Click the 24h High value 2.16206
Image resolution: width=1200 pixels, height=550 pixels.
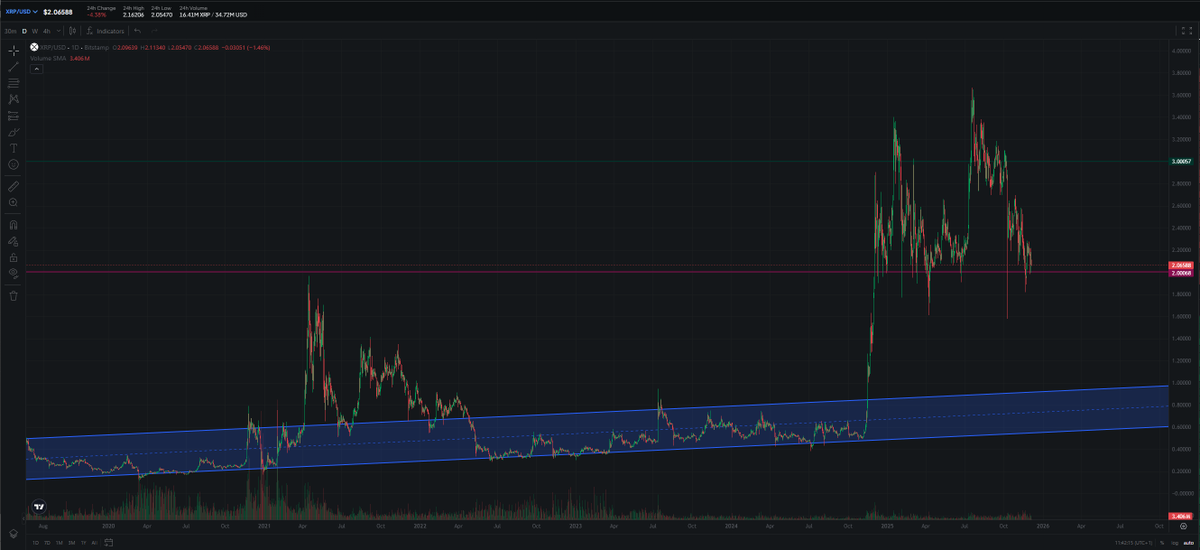pyautogui.click(x=133, y=15)
